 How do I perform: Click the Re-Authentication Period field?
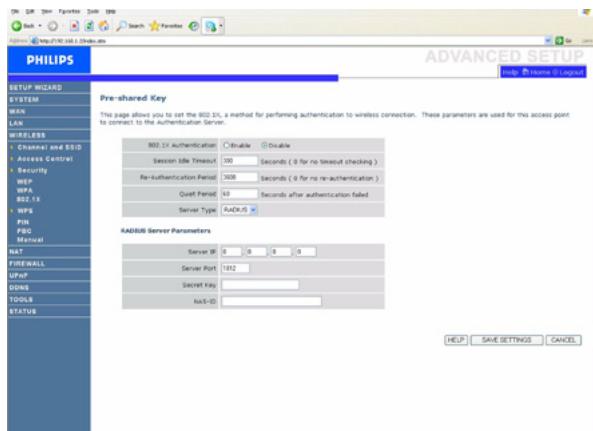point(239,177)
